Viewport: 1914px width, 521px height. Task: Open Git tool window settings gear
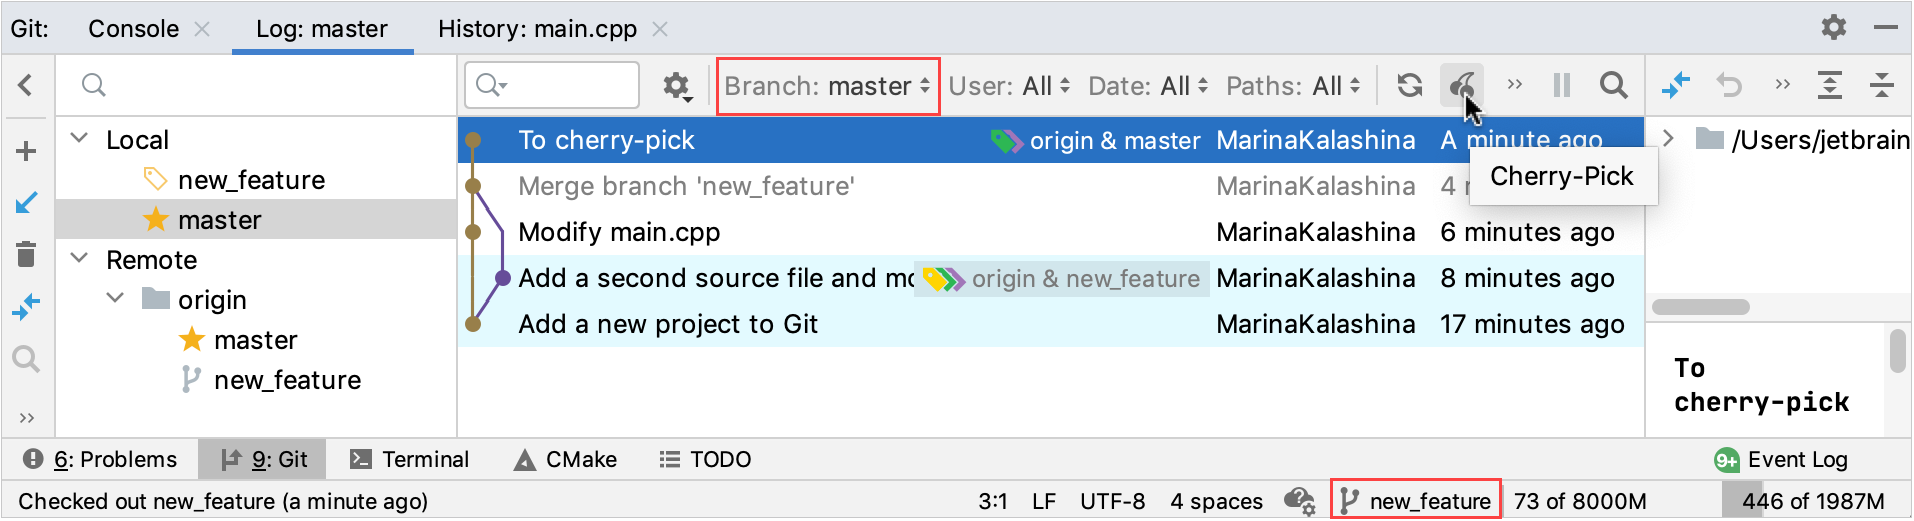click(1833, 27)
